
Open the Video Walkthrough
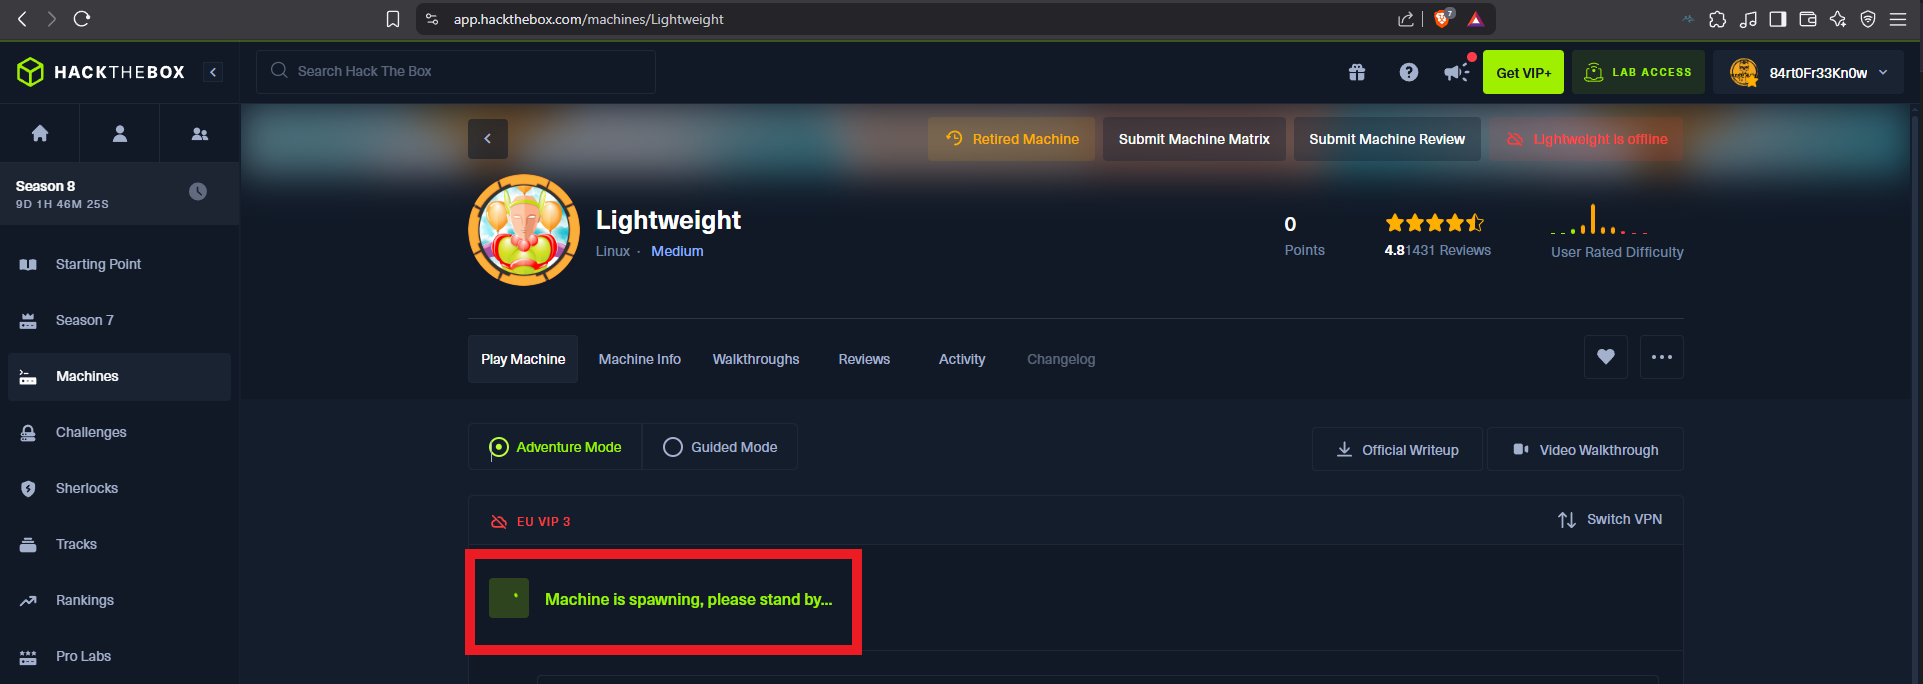[x=1586, y=450]
